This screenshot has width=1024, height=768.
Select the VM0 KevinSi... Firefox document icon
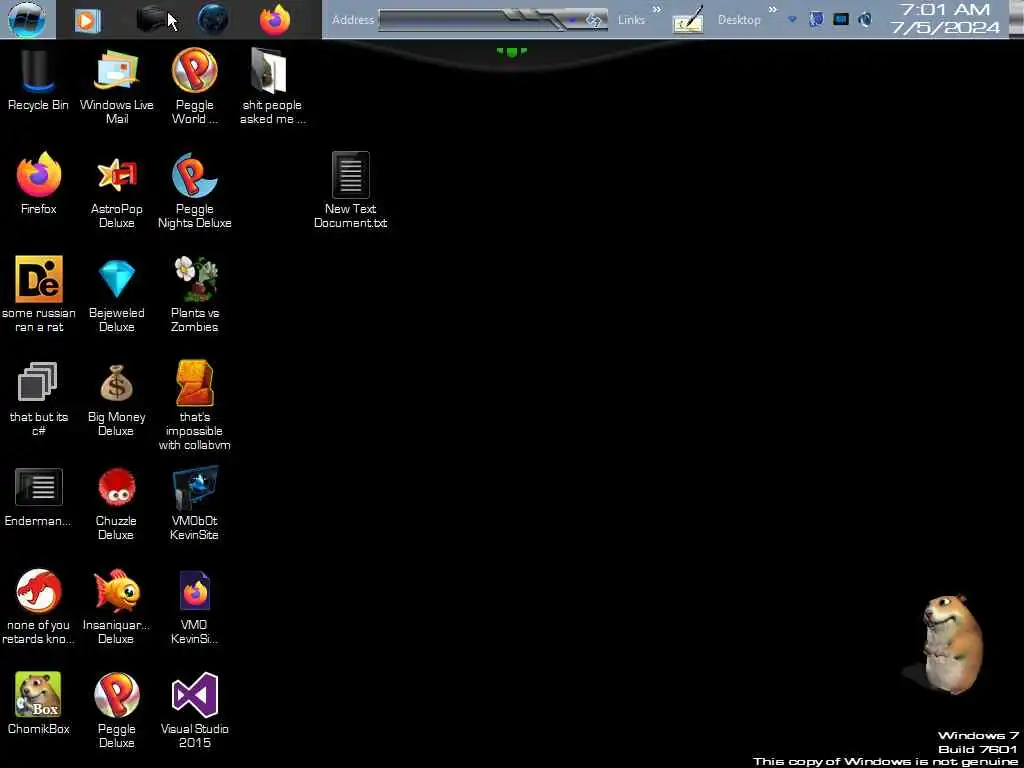(x=195, y=606)
